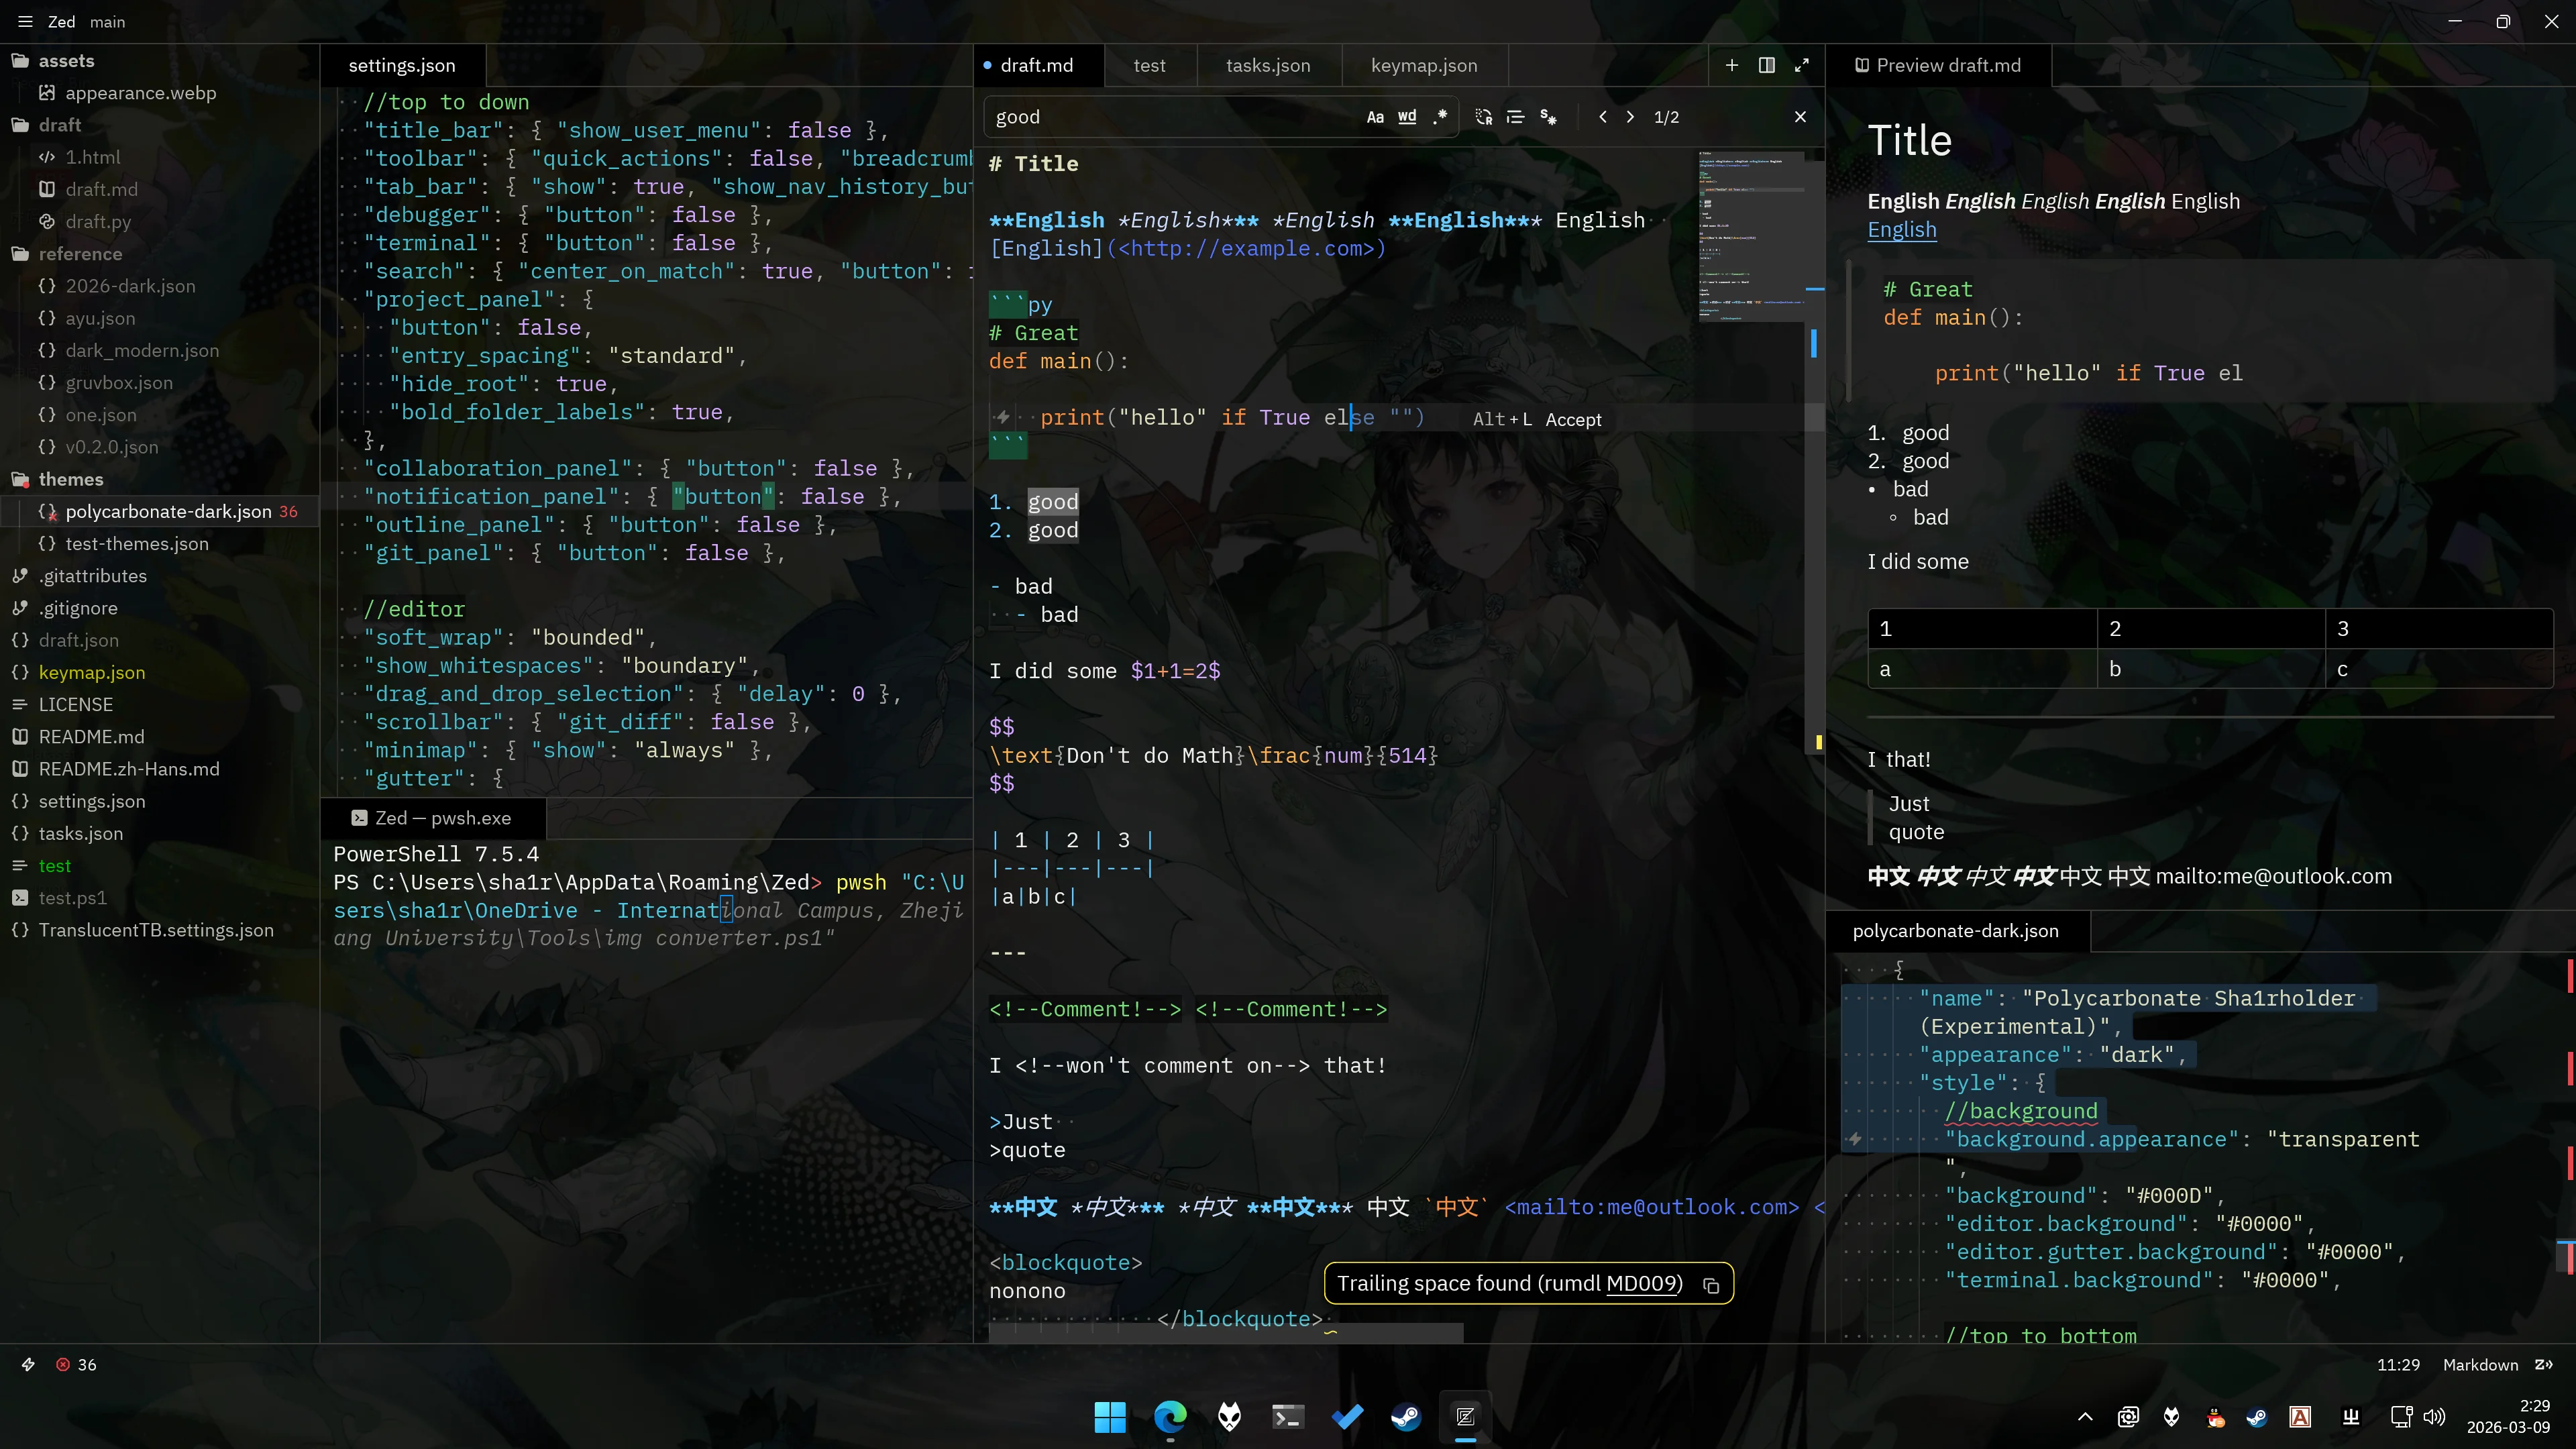Accept the inline edit prediction
Image resolution: width=2576 pixels, height=1449 pixels.
coord(1537,420)
